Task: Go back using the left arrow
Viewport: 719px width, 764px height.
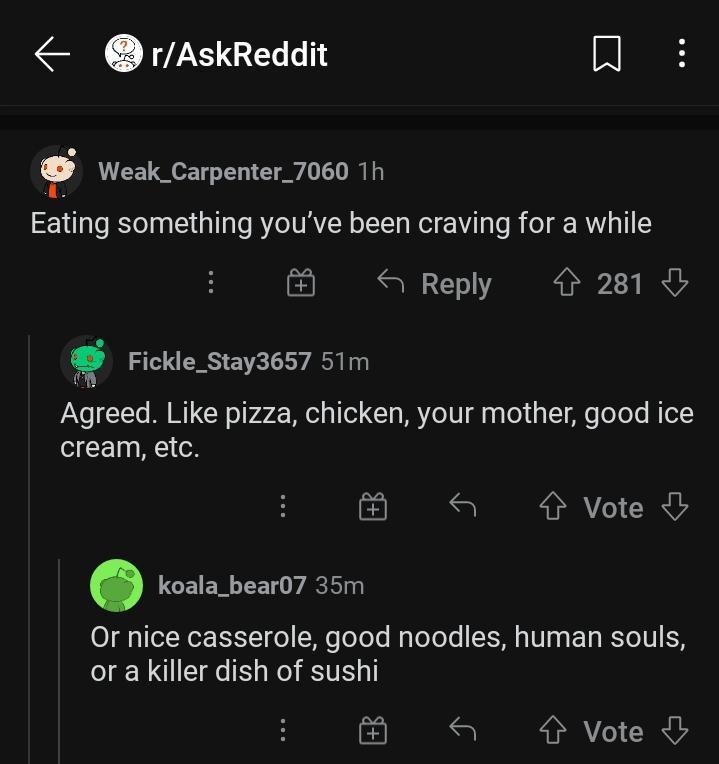Action: (x=52, y=54)
